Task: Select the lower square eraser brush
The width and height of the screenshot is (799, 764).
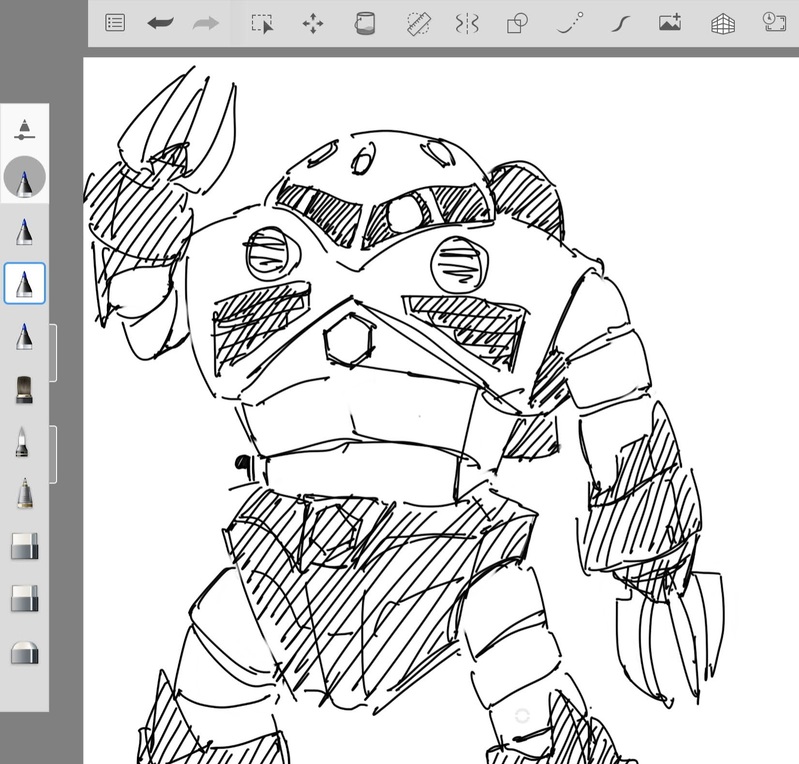Action: tap(24, 599)
